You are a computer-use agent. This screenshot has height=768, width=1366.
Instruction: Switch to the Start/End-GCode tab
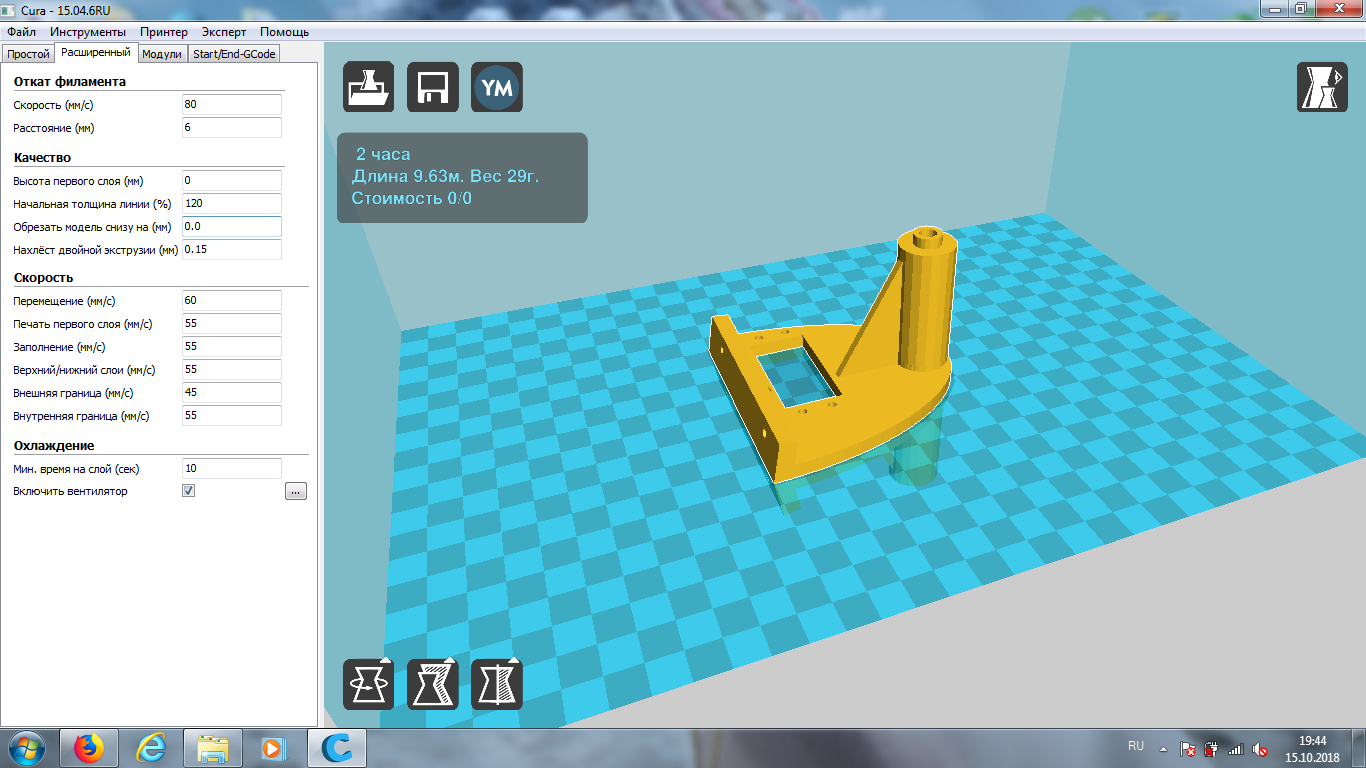click(x=234, y=54)
